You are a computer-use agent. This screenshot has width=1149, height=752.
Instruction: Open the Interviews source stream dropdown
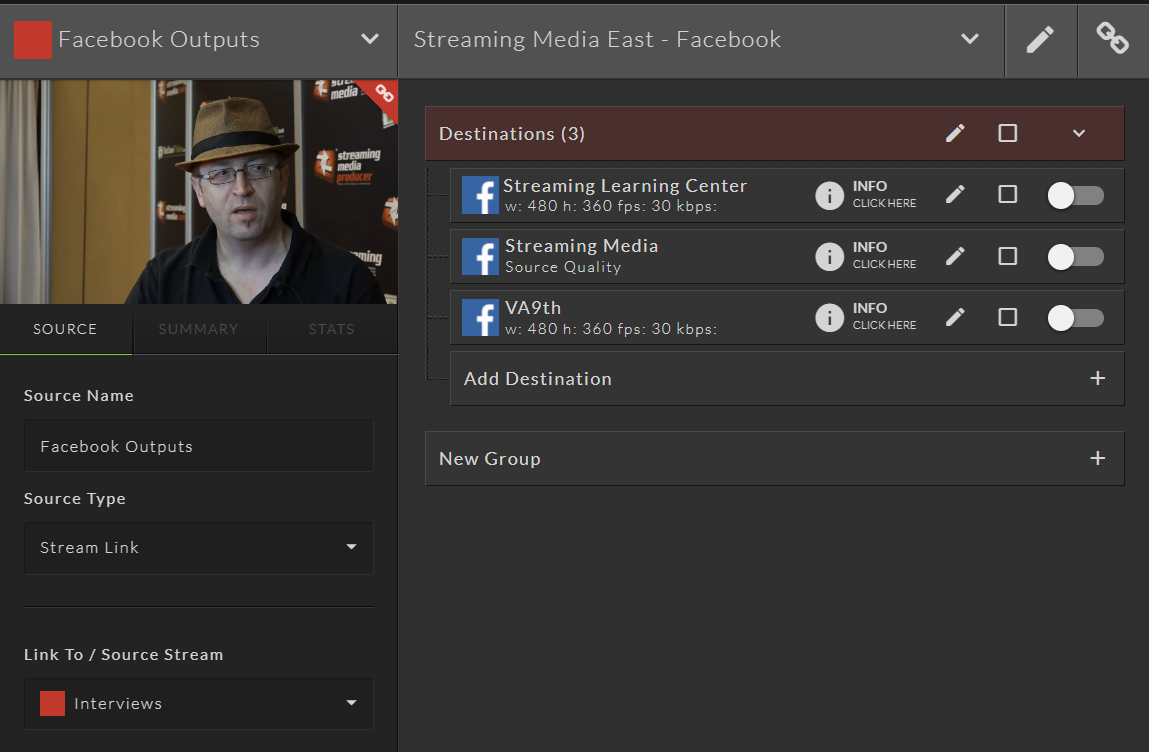click(199, 704)
